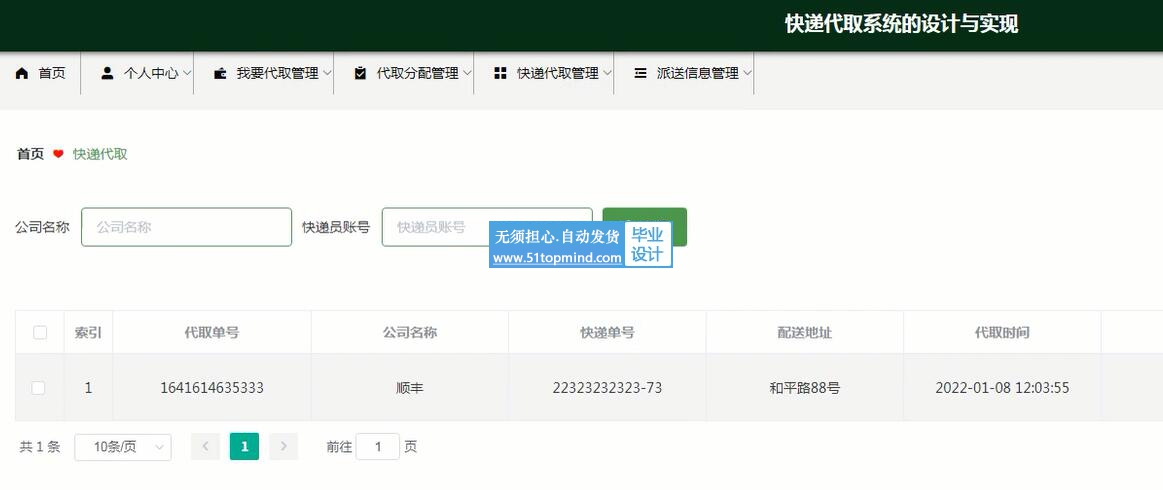This screenshot has width=1163, height=490.
Task: Click cell 22323232323-73
Action: (607, 388)
